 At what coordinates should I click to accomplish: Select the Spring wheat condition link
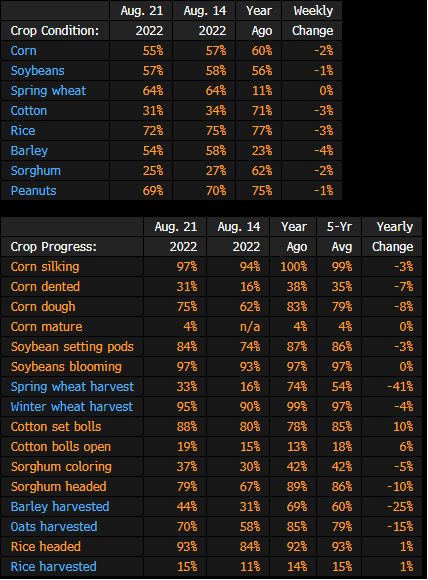coord(48,91)
